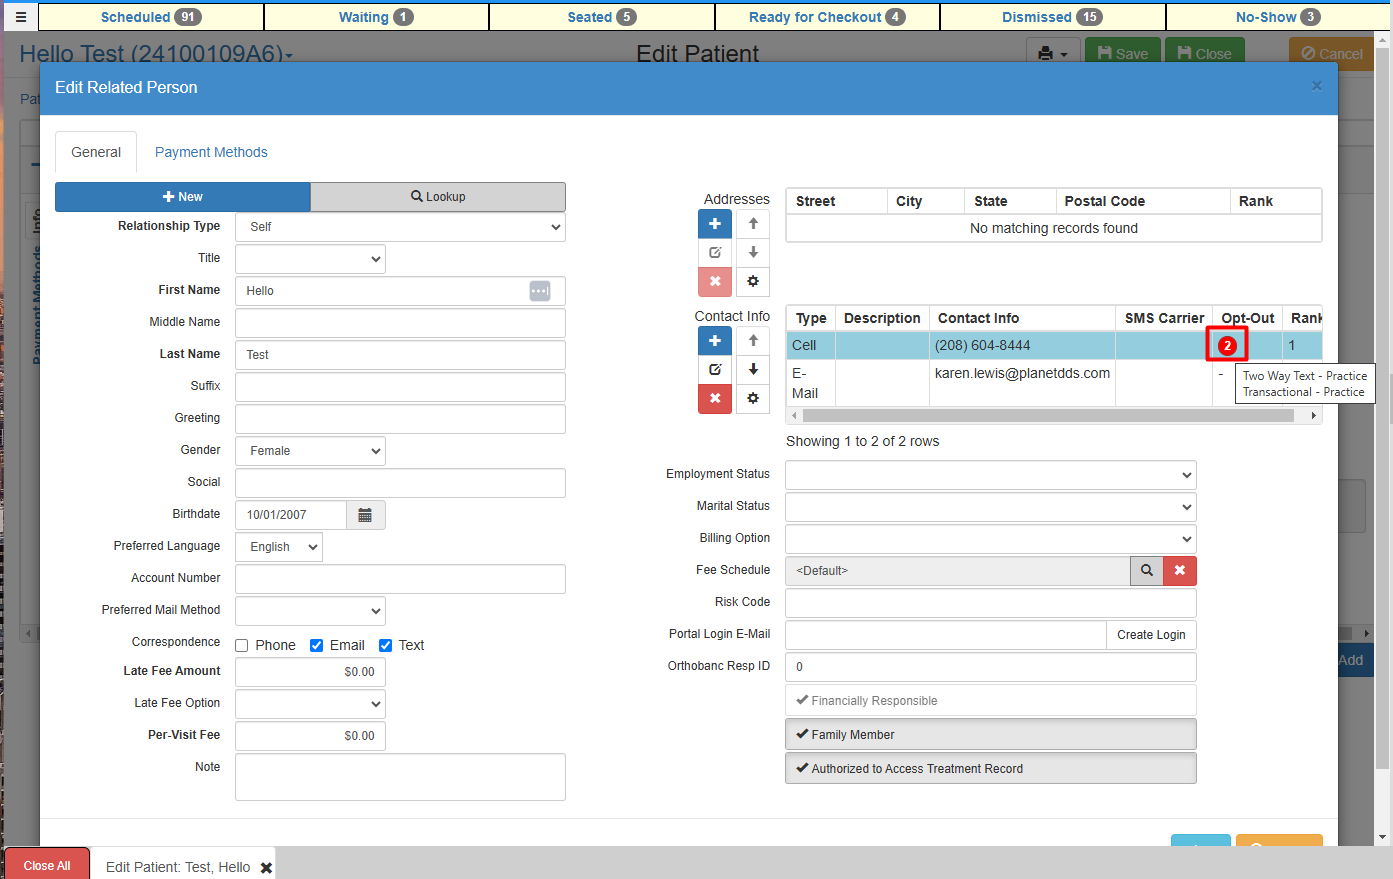Screen dimensions: 1393x879
Task: Open the Waiting patients tab
Action: pos(376,17)
